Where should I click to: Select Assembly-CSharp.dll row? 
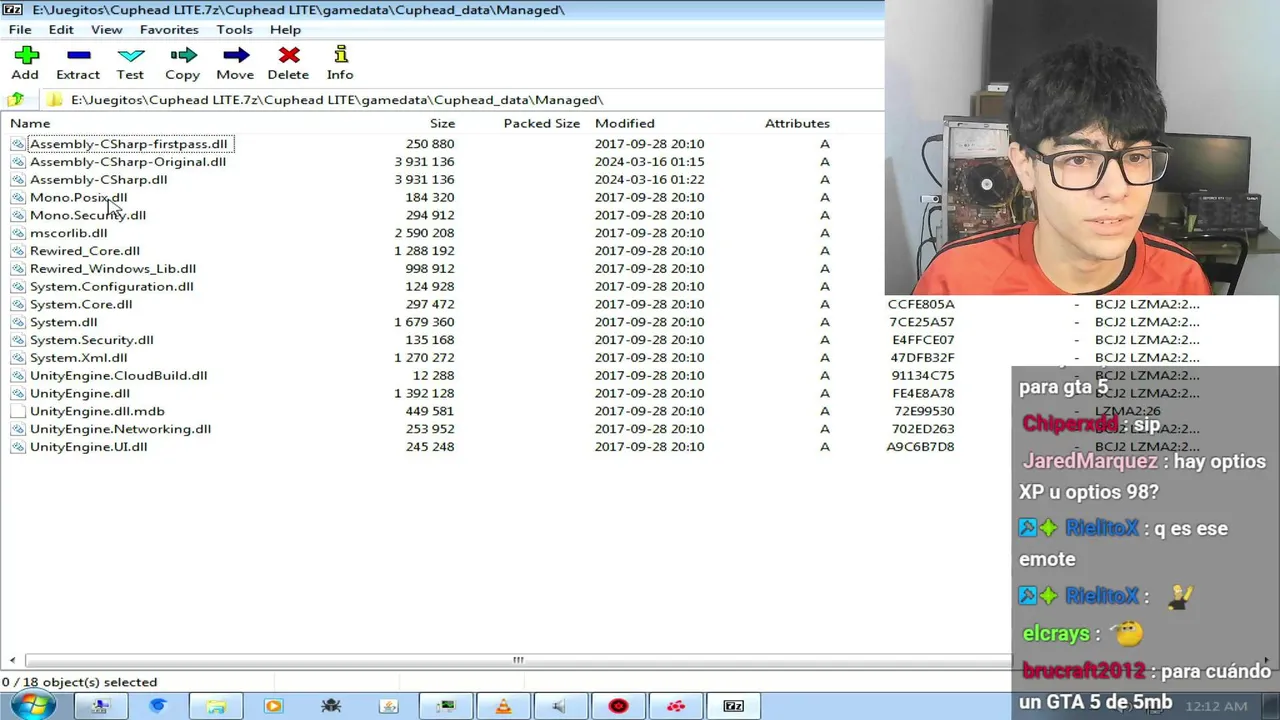(98, 180)
